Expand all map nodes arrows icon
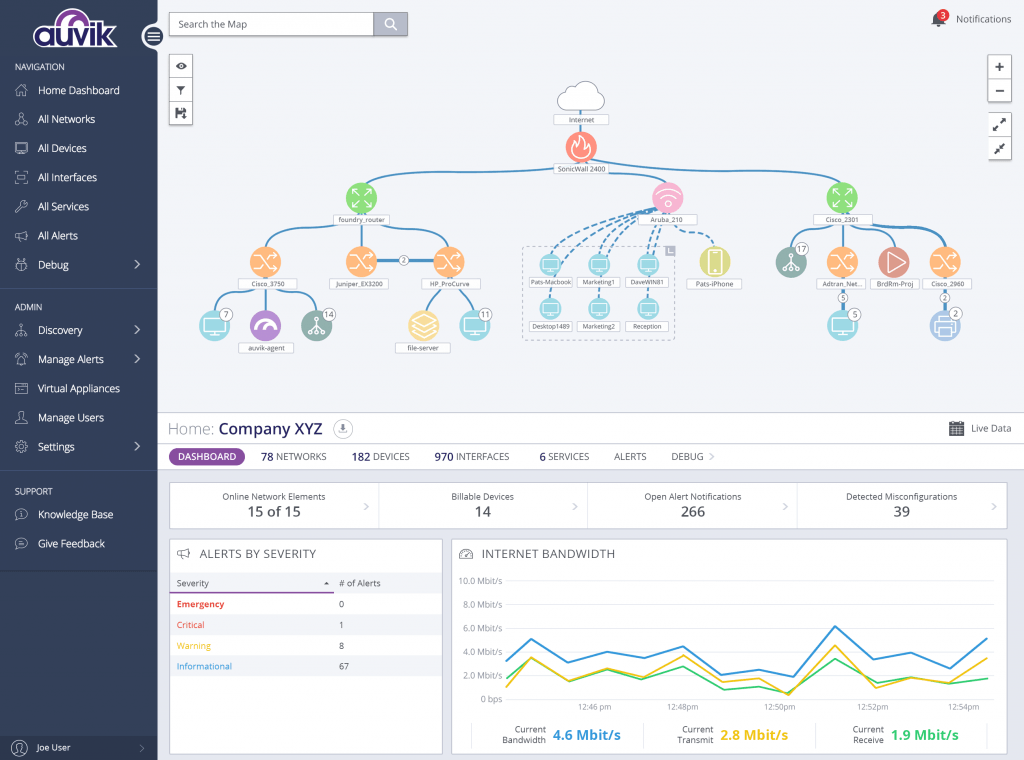Image resolution: width=1024 pixels, height=760 pixels. [999, 124]
